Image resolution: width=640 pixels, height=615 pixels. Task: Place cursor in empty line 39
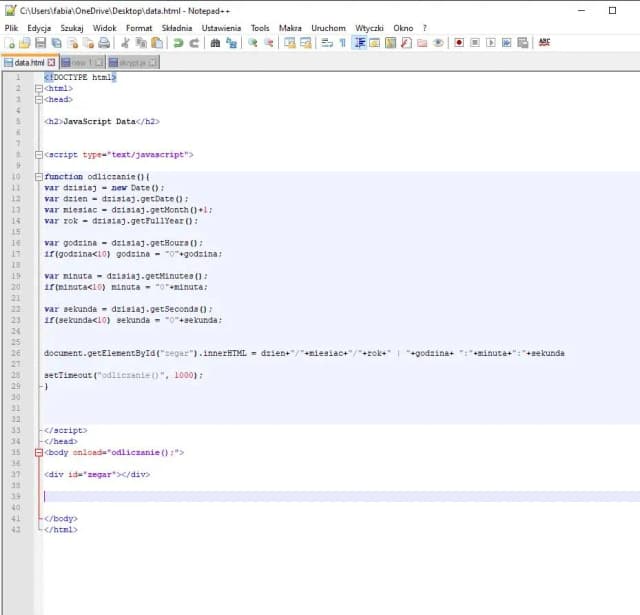pyautogui.click(x=341, y=497)
